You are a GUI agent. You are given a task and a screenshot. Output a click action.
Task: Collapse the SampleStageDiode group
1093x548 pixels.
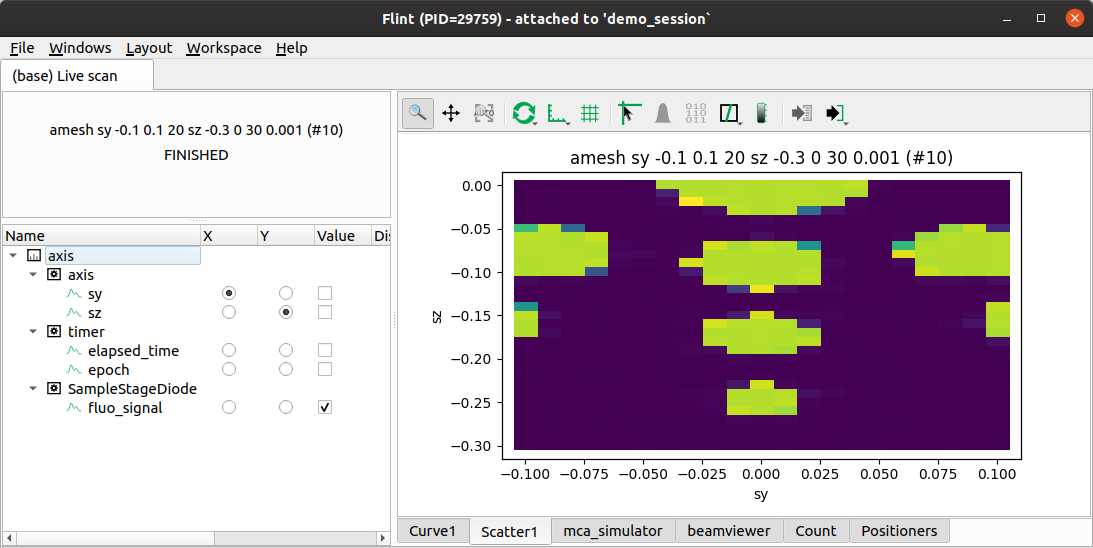pyautogui.click(x=33, y=388)
